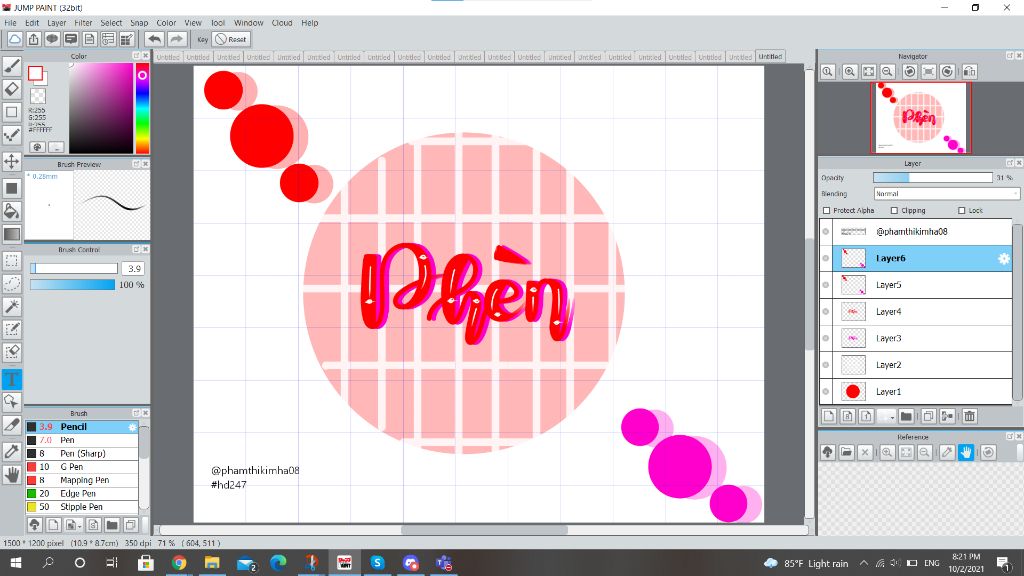Click the hue strip in Color panel
The image size is (1024, 576).
pyautogui.click(x=142, y=108)
